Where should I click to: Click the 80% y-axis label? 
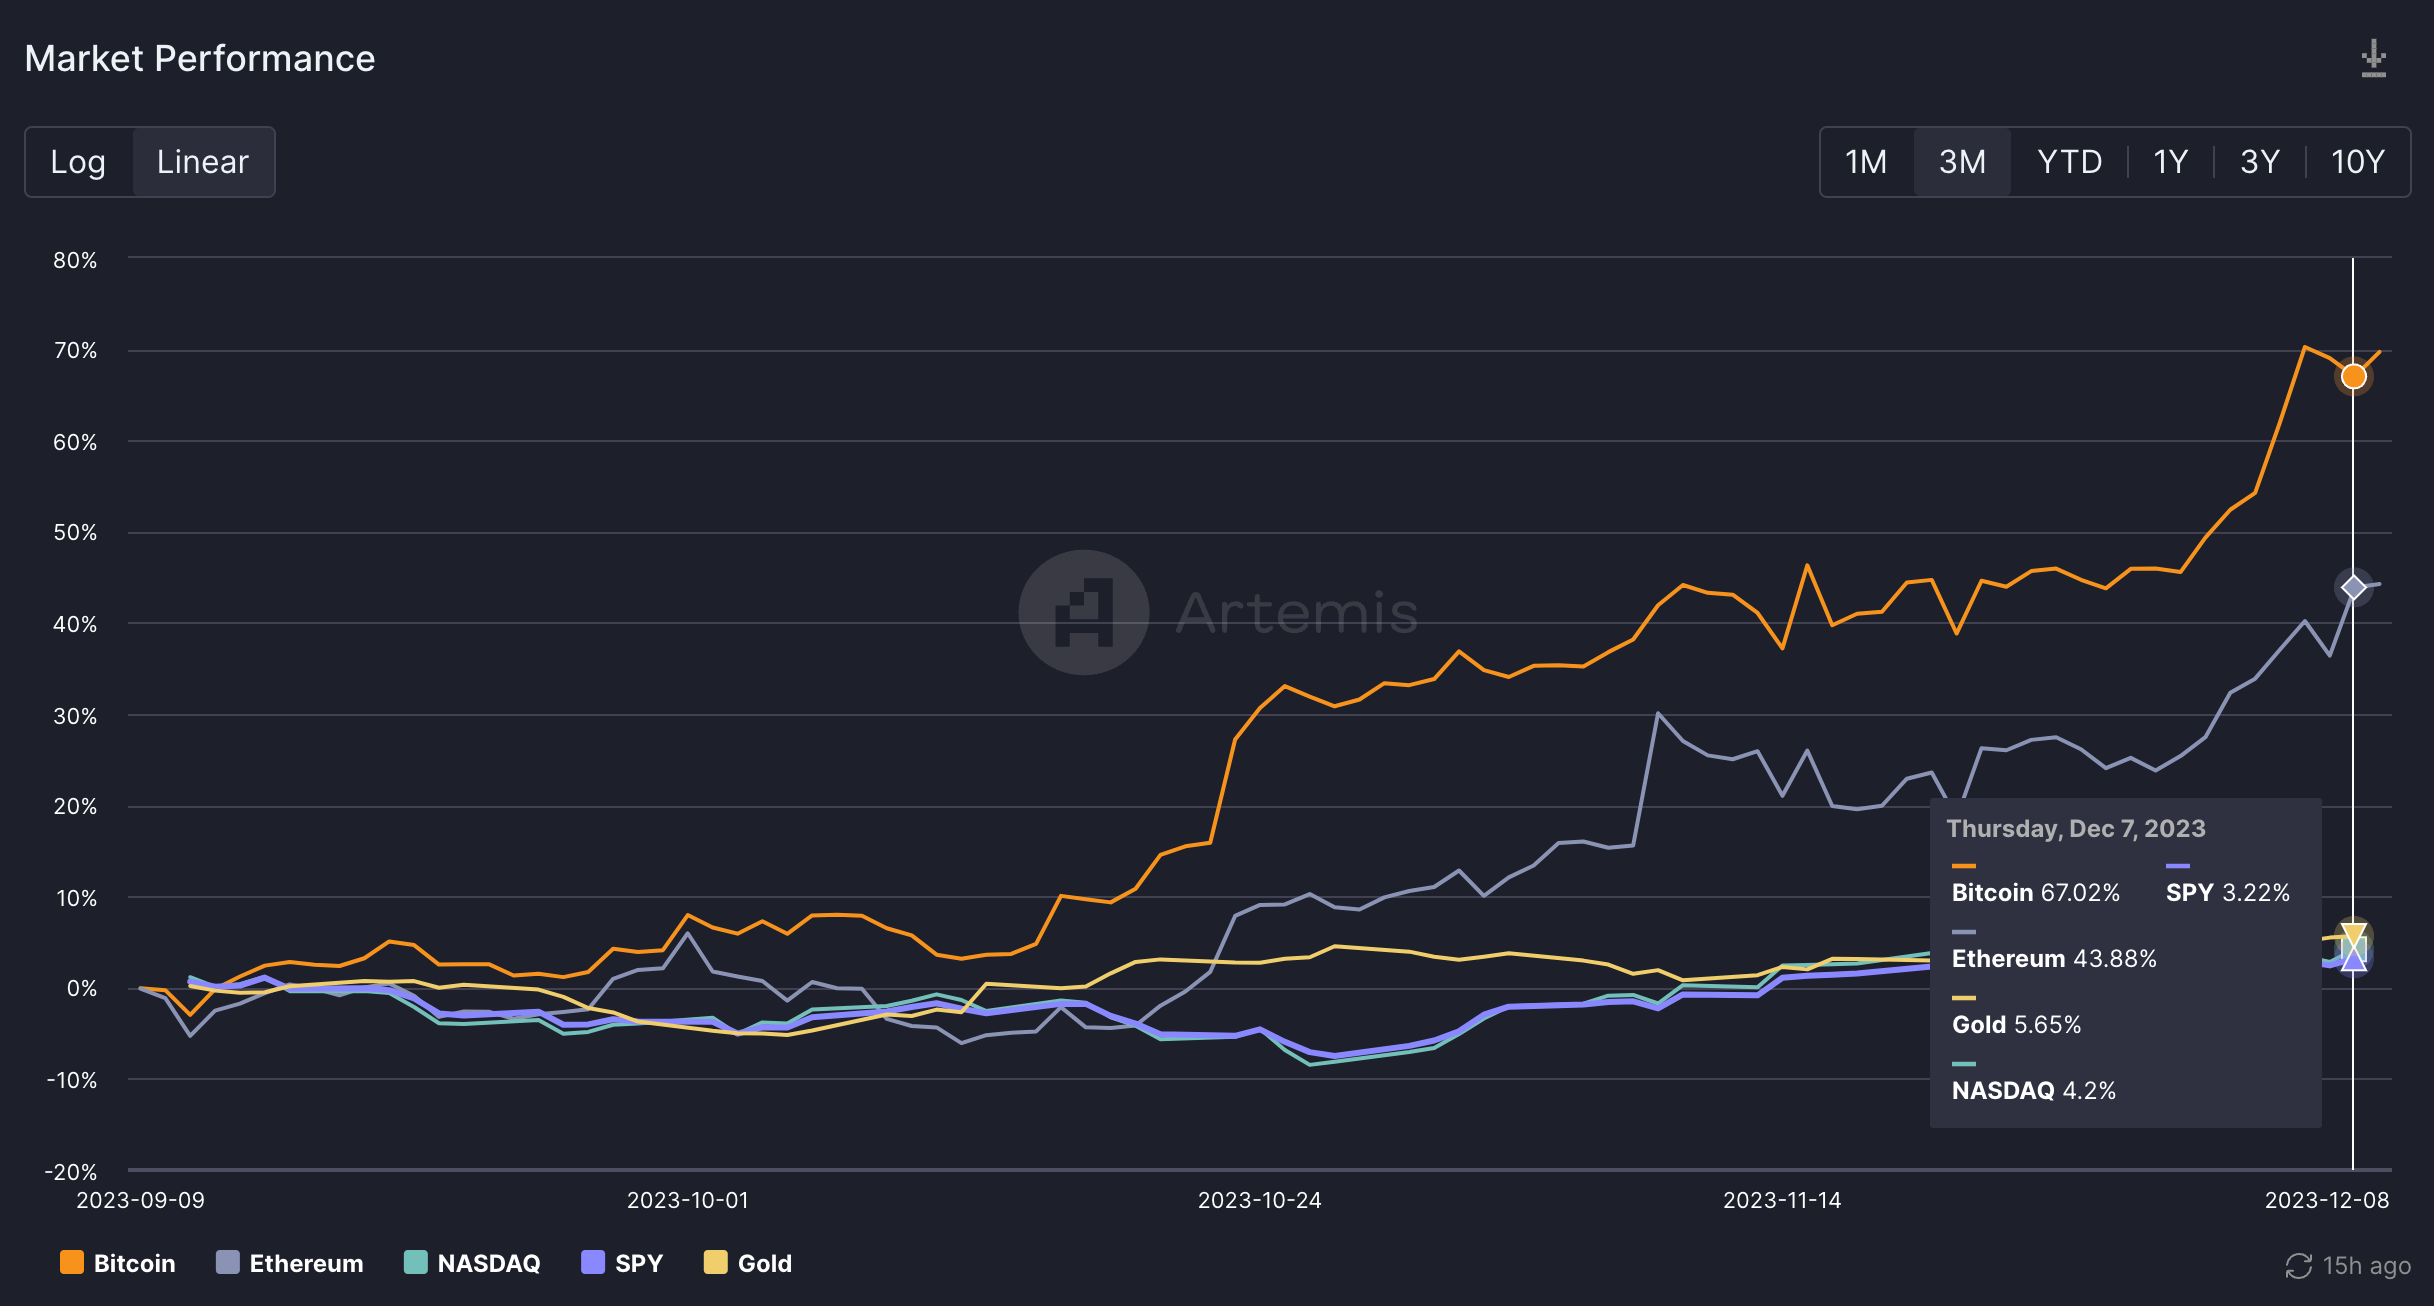click(x=75, y=260)
